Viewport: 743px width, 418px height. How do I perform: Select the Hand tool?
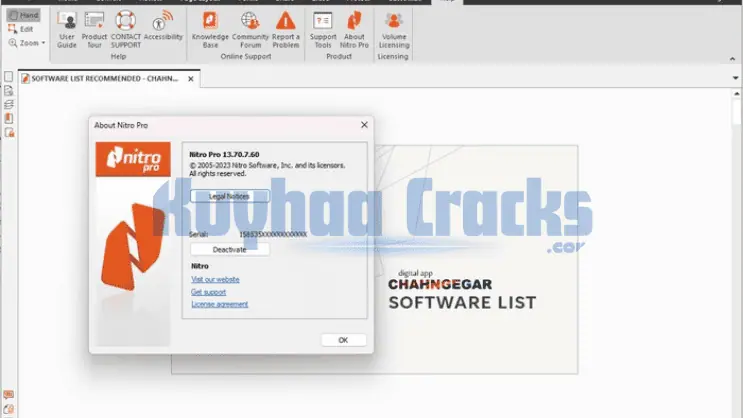pos(22,16)
